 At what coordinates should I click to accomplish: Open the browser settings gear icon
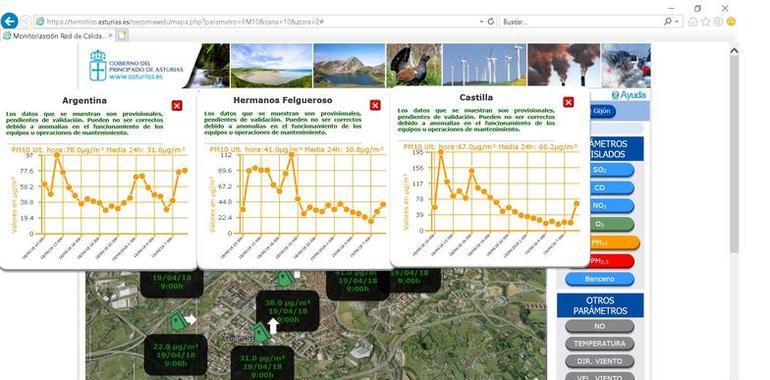(x=718, y=22)
